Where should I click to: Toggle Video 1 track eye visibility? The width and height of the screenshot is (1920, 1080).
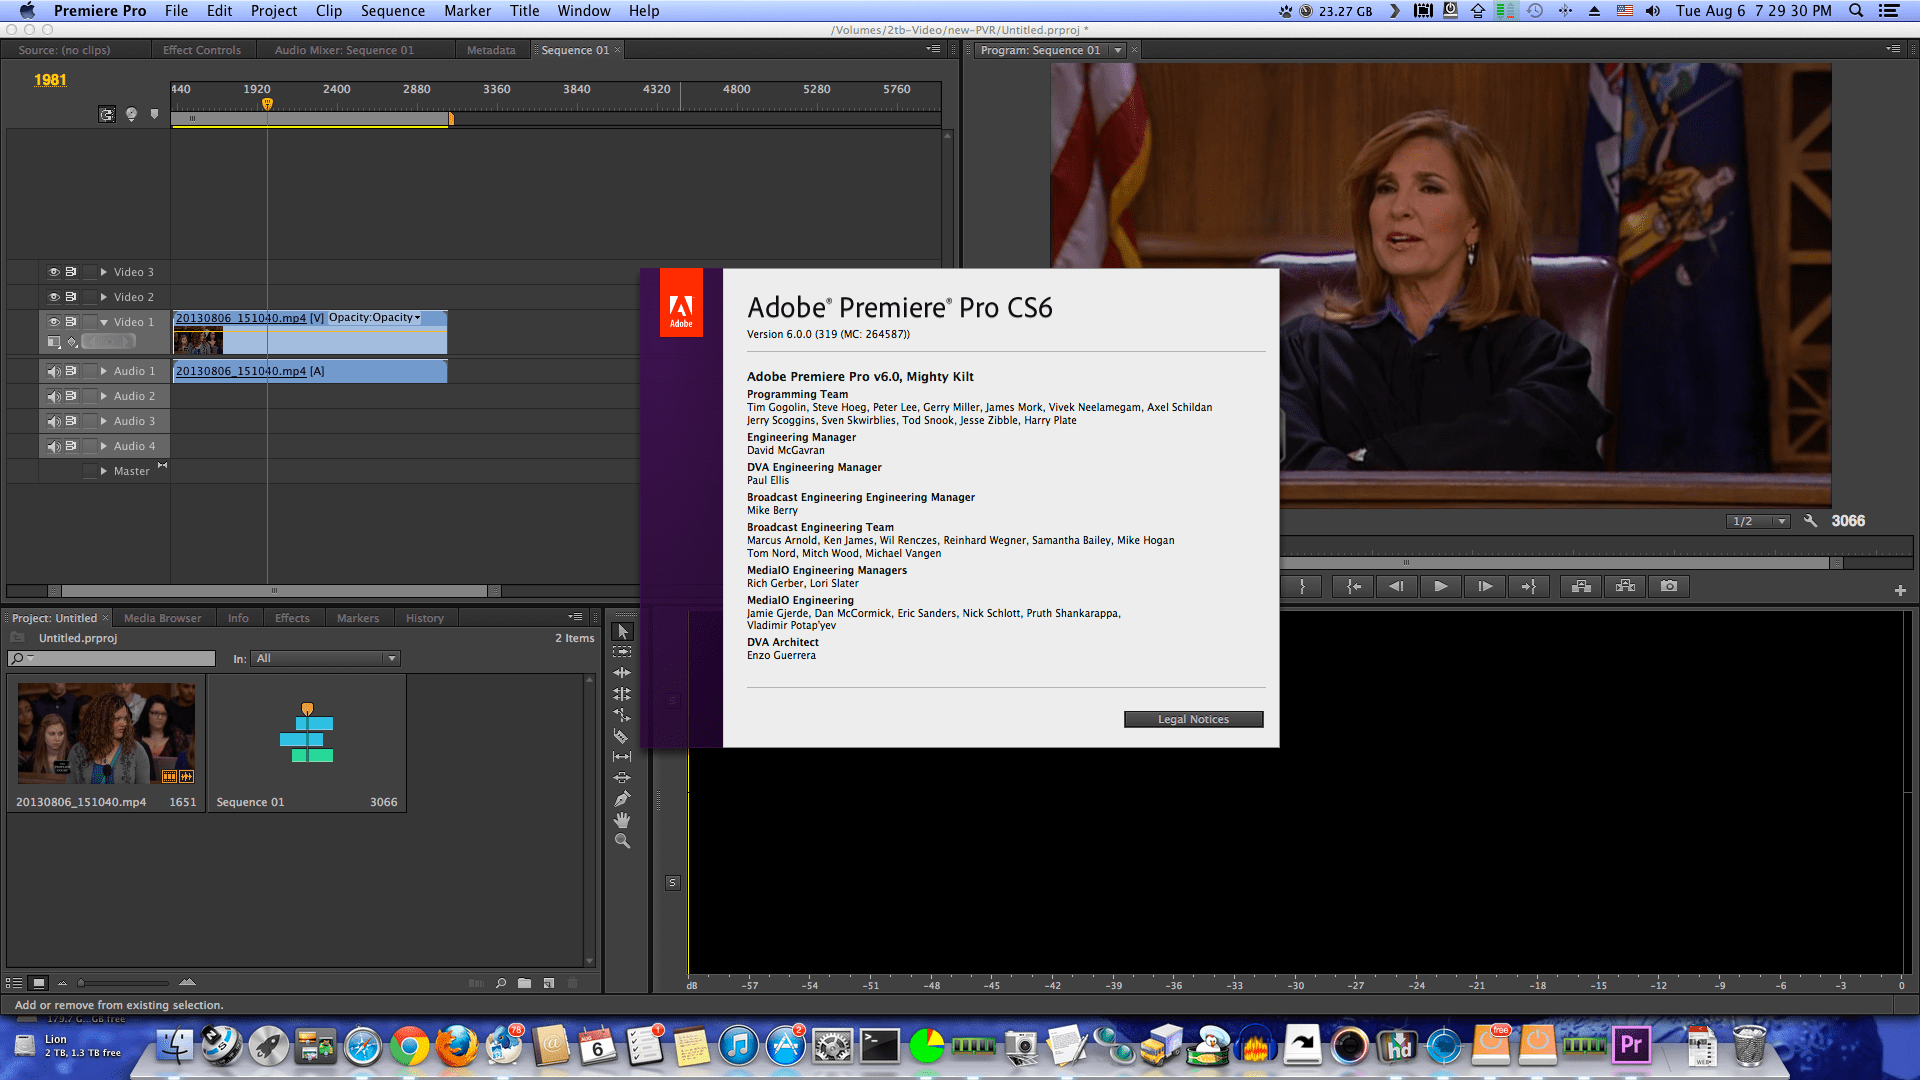[x=54, y=322]
